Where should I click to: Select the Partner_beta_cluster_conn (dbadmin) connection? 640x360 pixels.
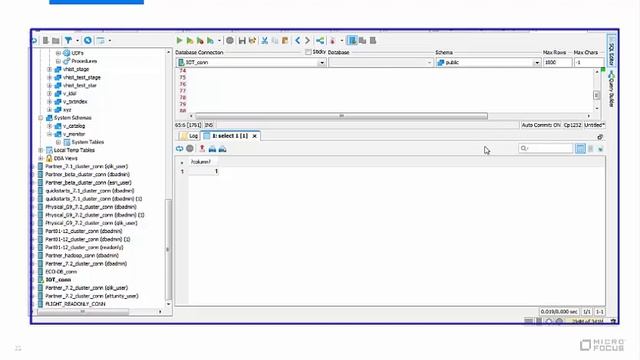87,174
